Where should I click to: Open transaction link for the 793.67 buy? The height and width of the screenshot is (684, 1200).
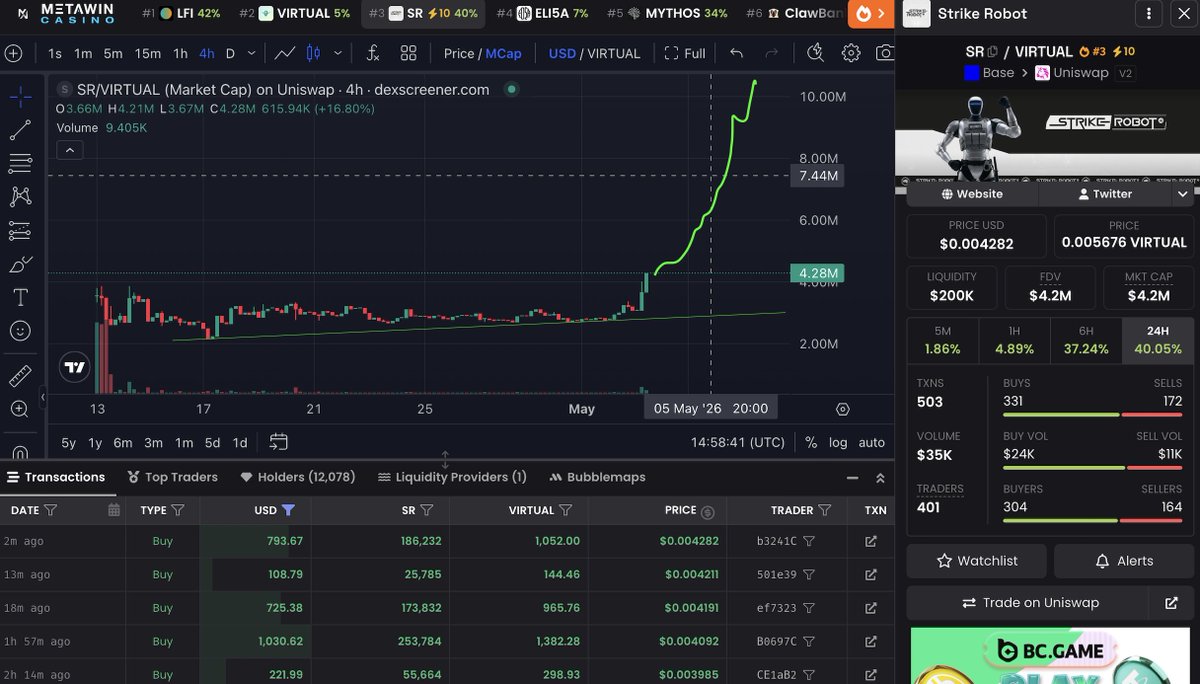[x=871, y=541]
